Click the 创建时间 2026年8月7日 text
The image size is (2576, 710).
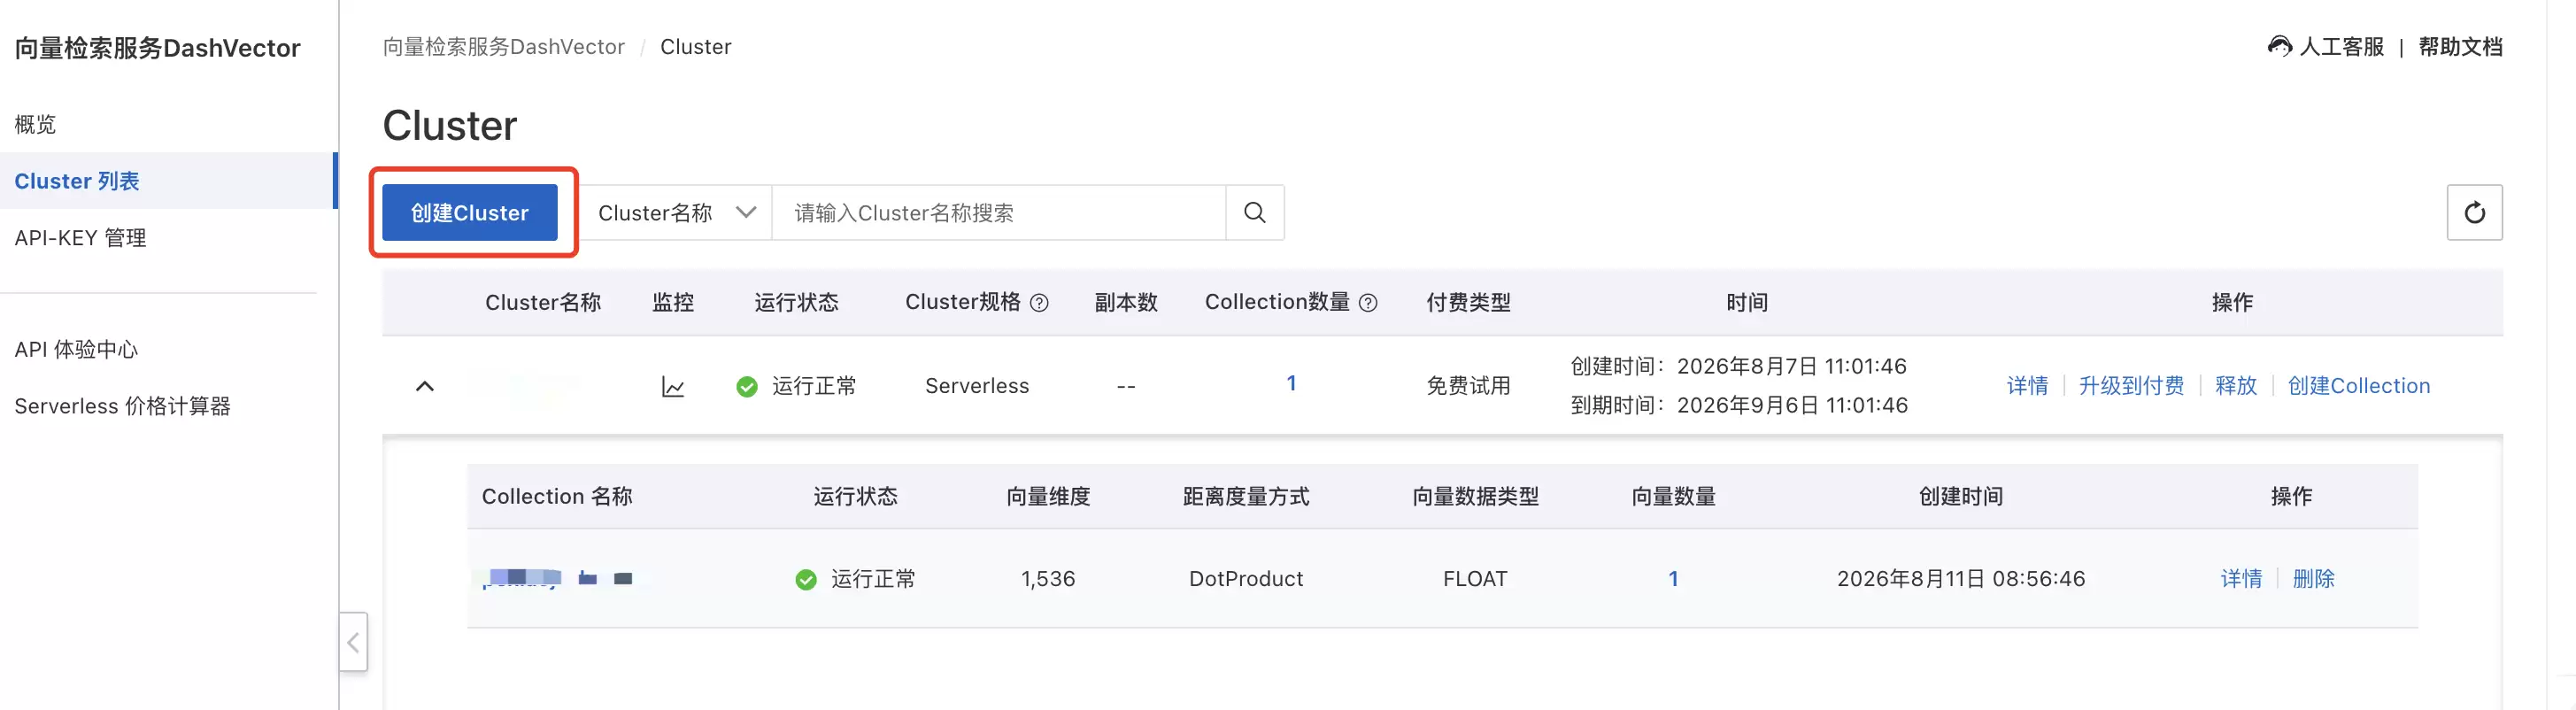click(1739, 366)
